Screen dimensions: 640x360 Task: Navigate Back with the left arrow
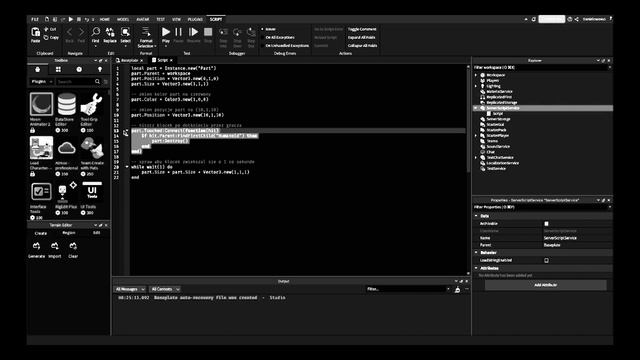click(x=69, y=32)
